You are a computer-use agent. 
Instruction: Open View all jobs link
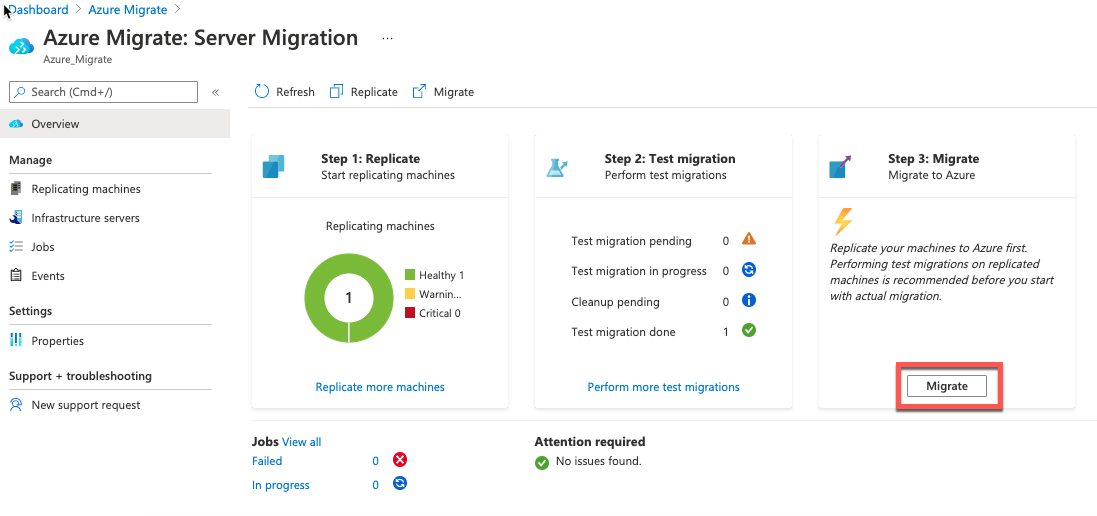302,442
